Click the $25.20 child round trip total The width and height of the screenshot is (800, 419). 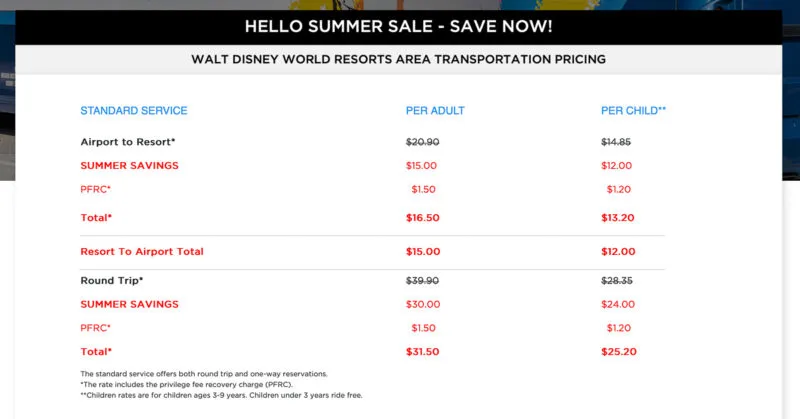pos(617,351)
